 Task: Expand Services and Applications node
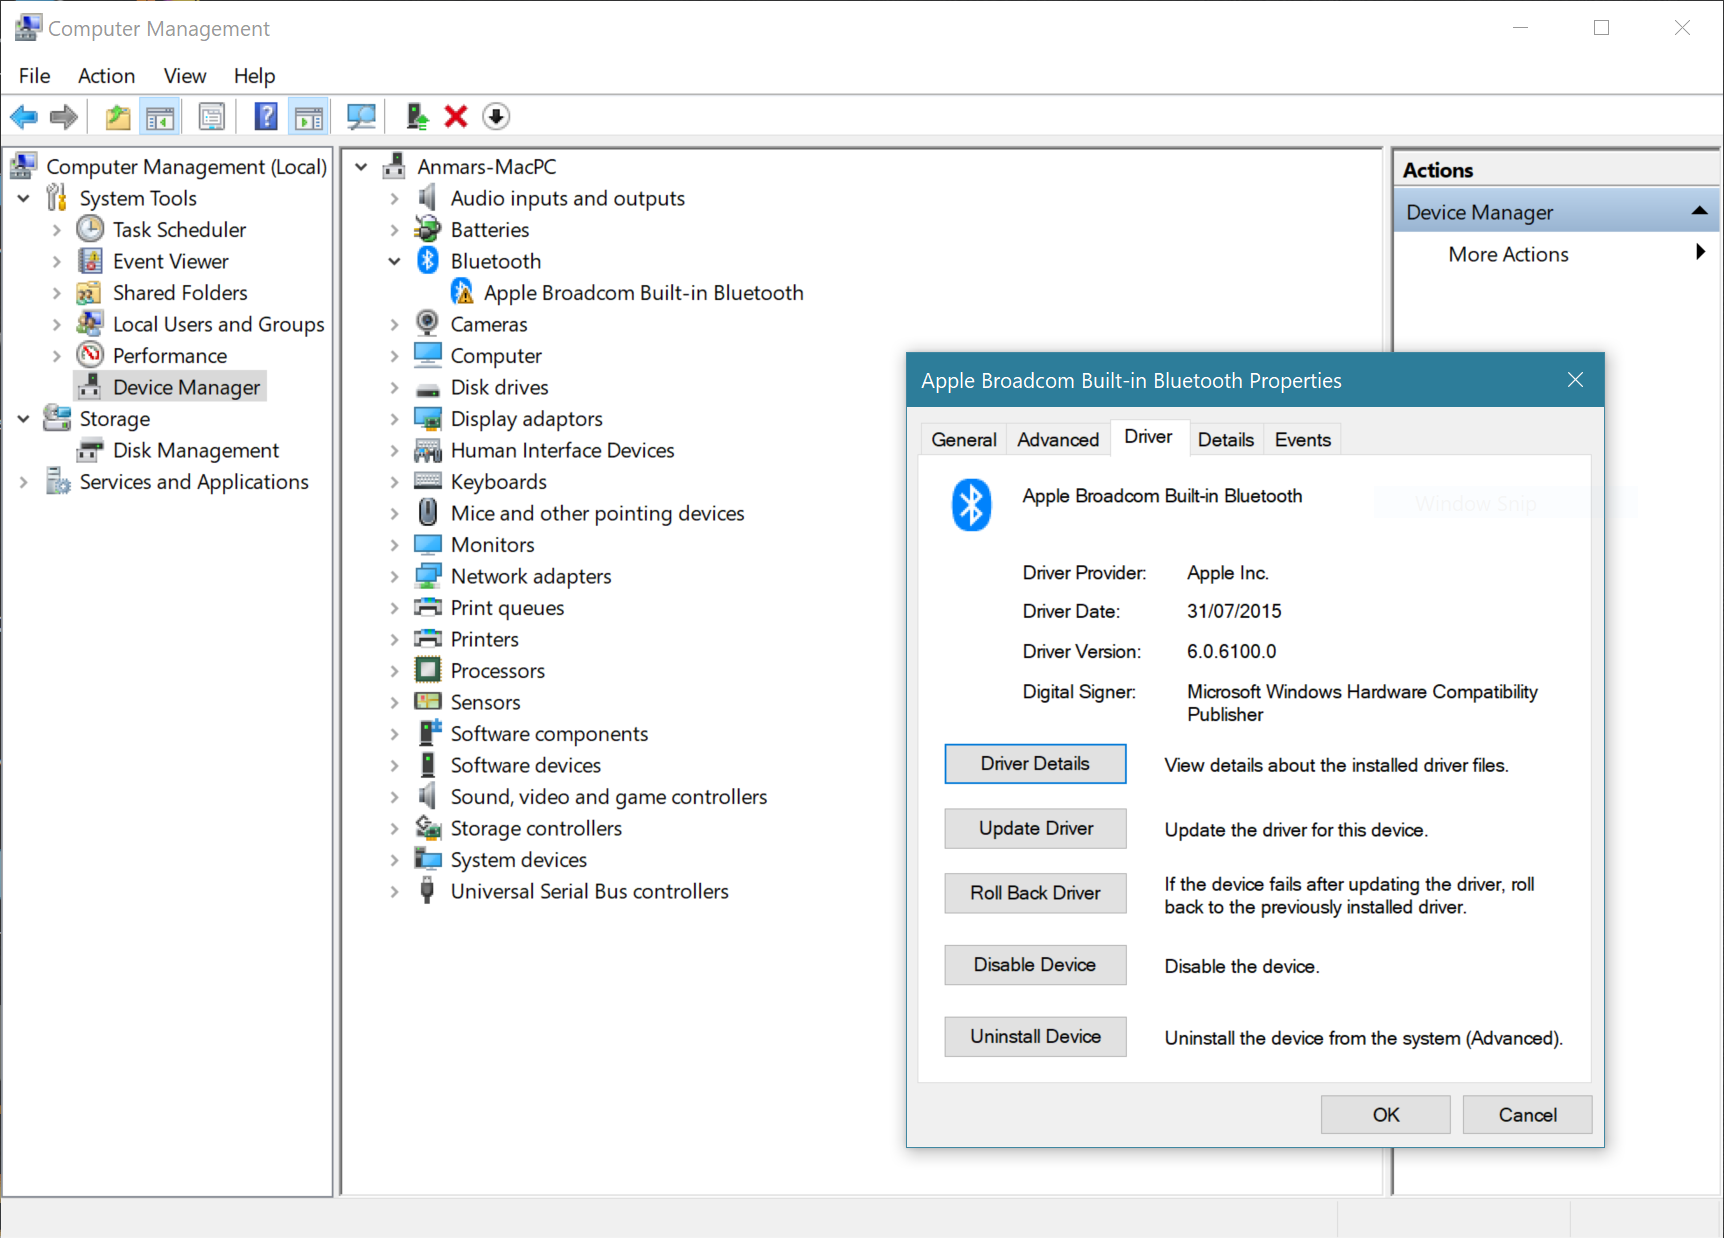tap(24, 482)
